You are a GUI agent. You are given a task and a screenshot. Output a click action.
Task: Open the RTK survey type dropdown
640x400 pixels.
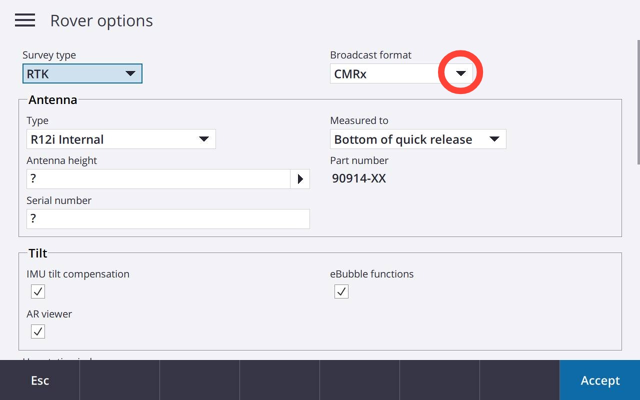point(82,73)
